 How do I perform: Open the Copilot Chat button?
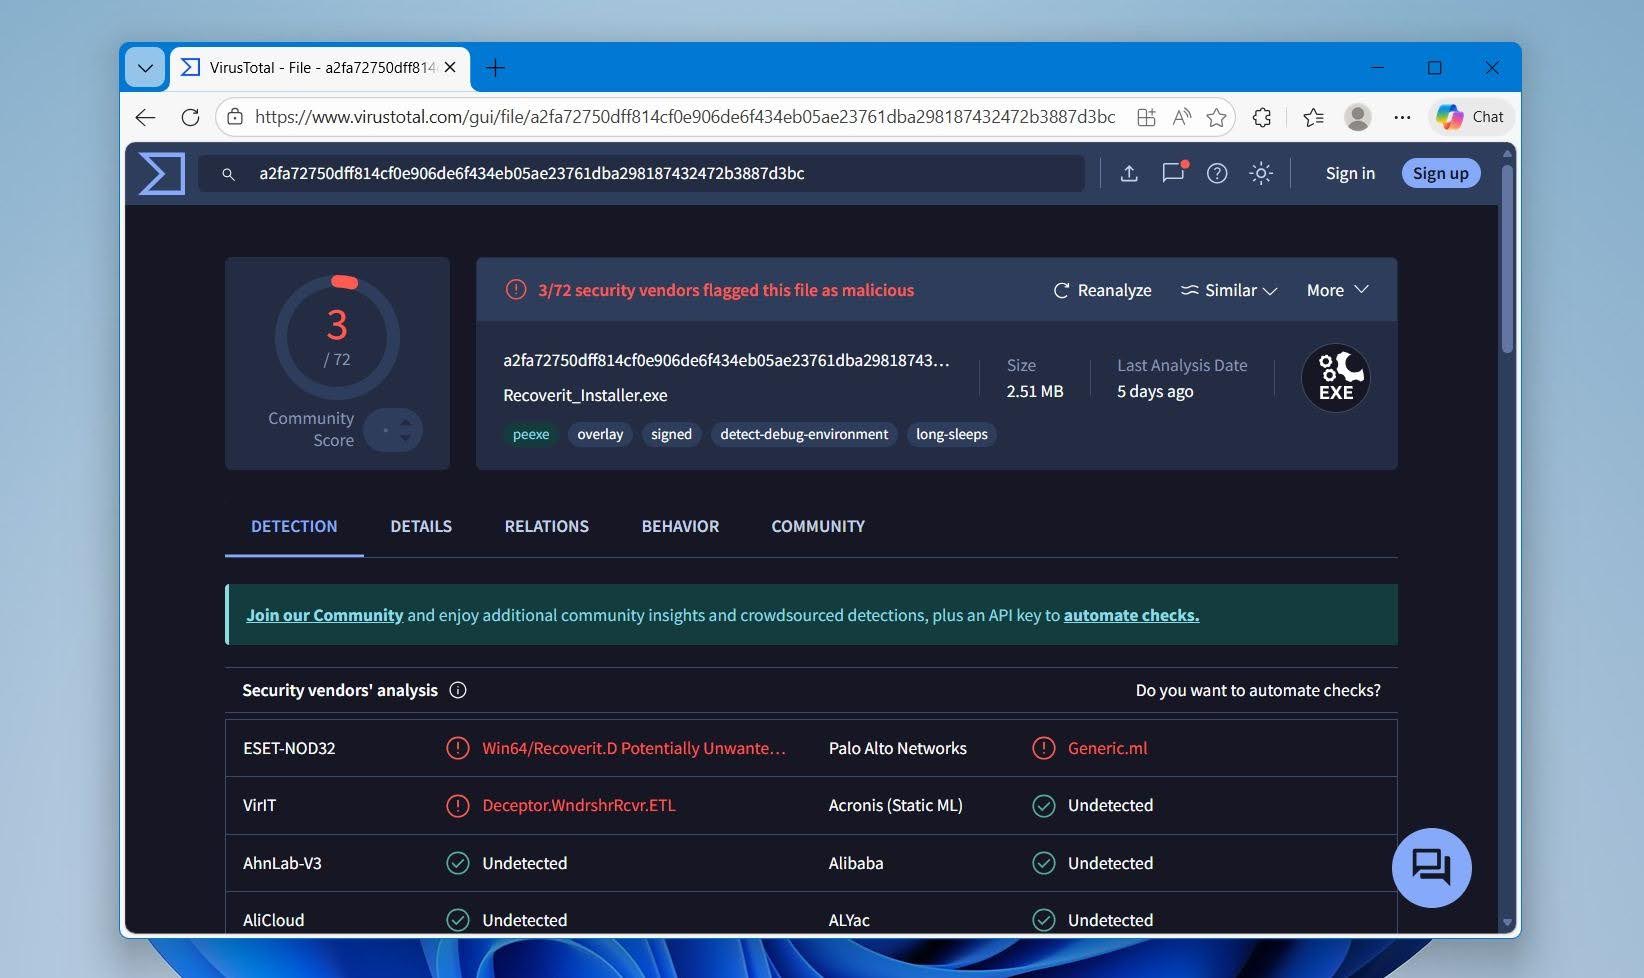tap(1470, 117)
